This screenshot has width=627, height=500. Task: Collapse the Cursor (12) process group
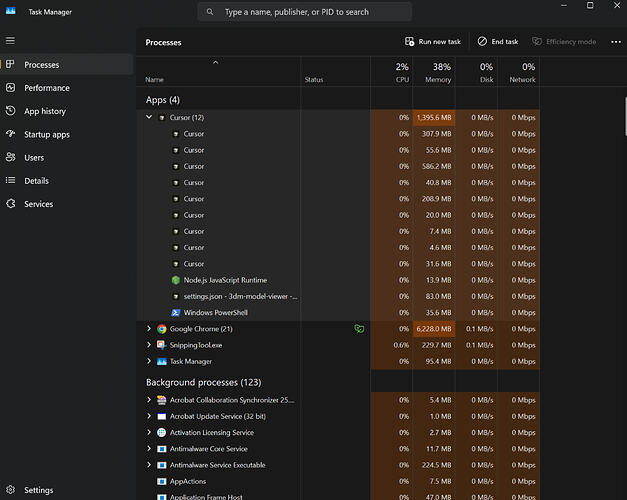[149, 117]
